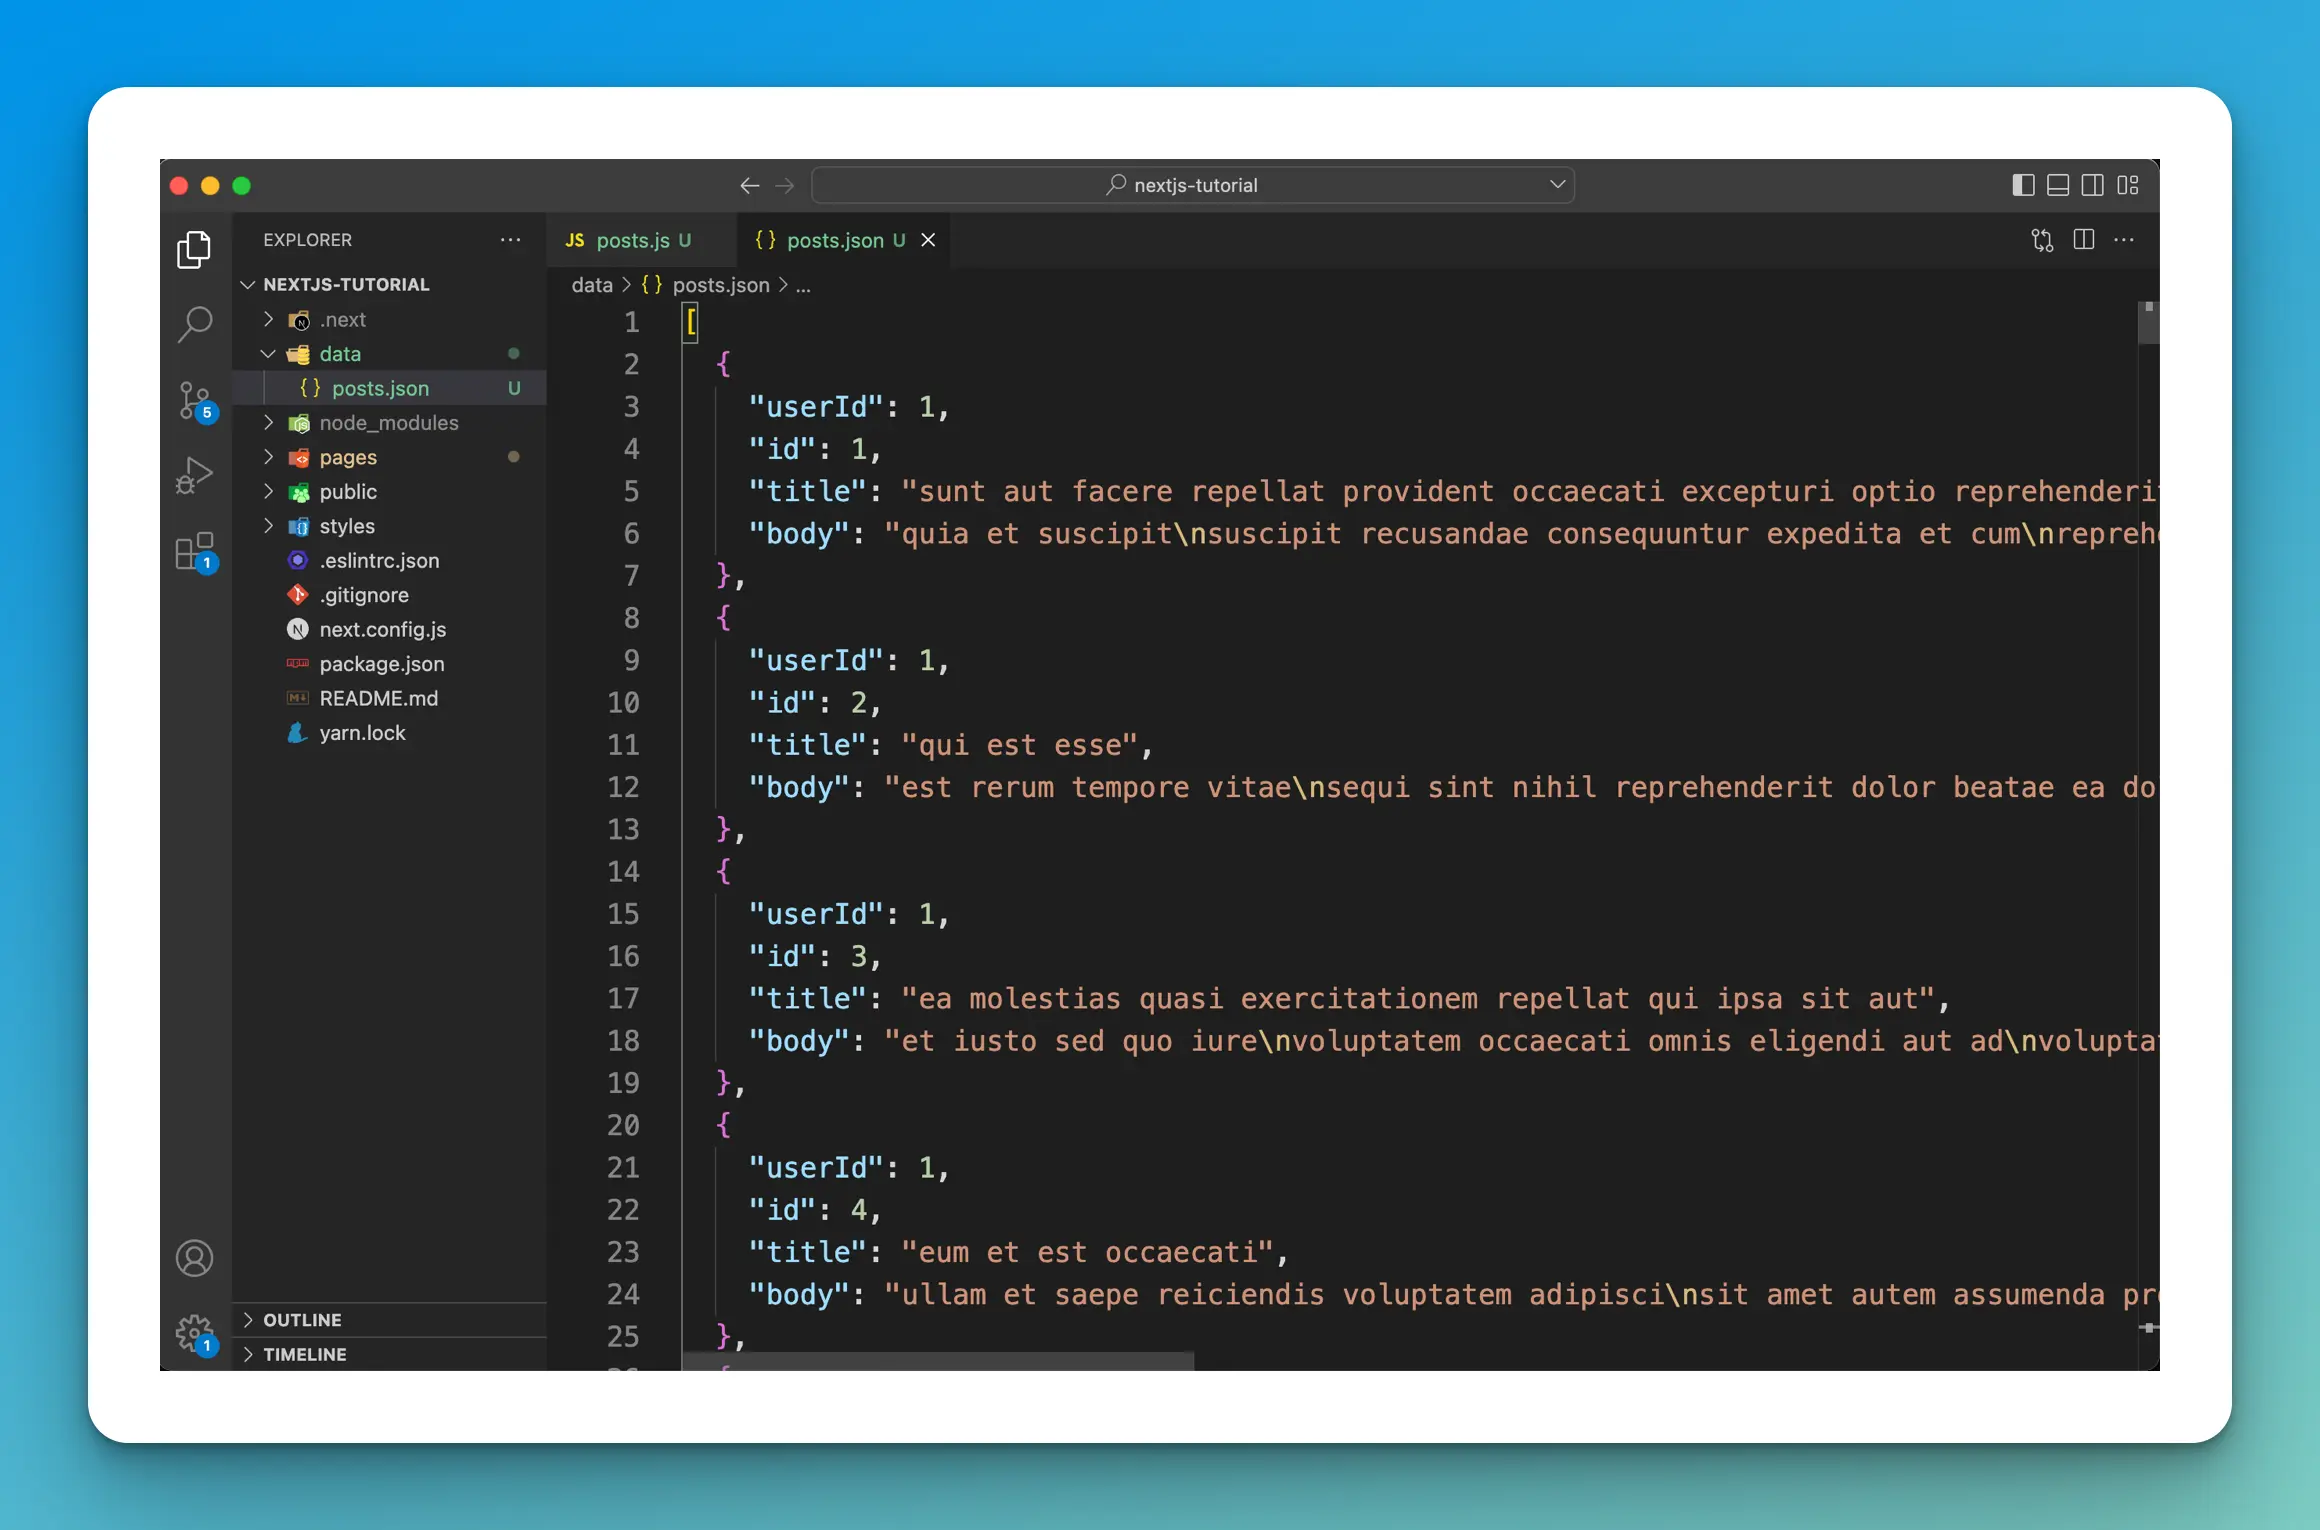Open the Explorer view in activity bar
This screenshot has width=2320, height=1530.
click(x=194, y=249)
